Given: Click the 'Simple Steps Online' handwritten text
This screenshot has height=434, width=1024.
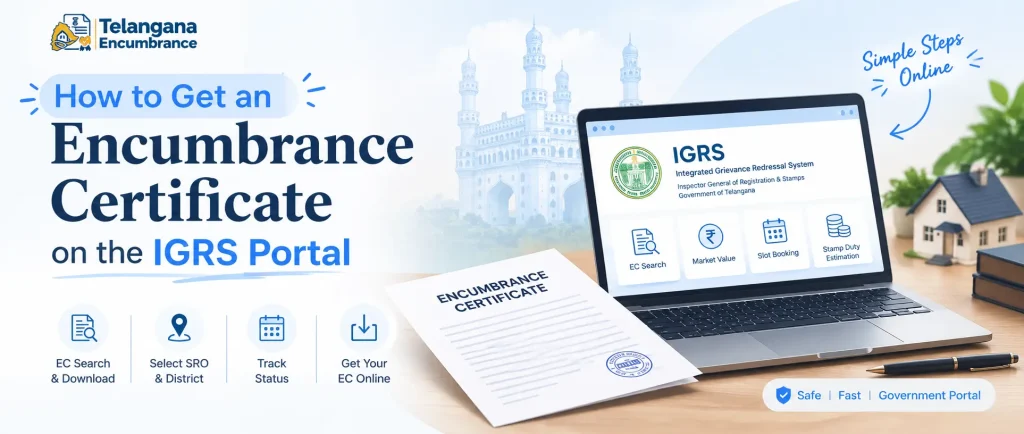Looking at the screenshot, I should (913, 61).
